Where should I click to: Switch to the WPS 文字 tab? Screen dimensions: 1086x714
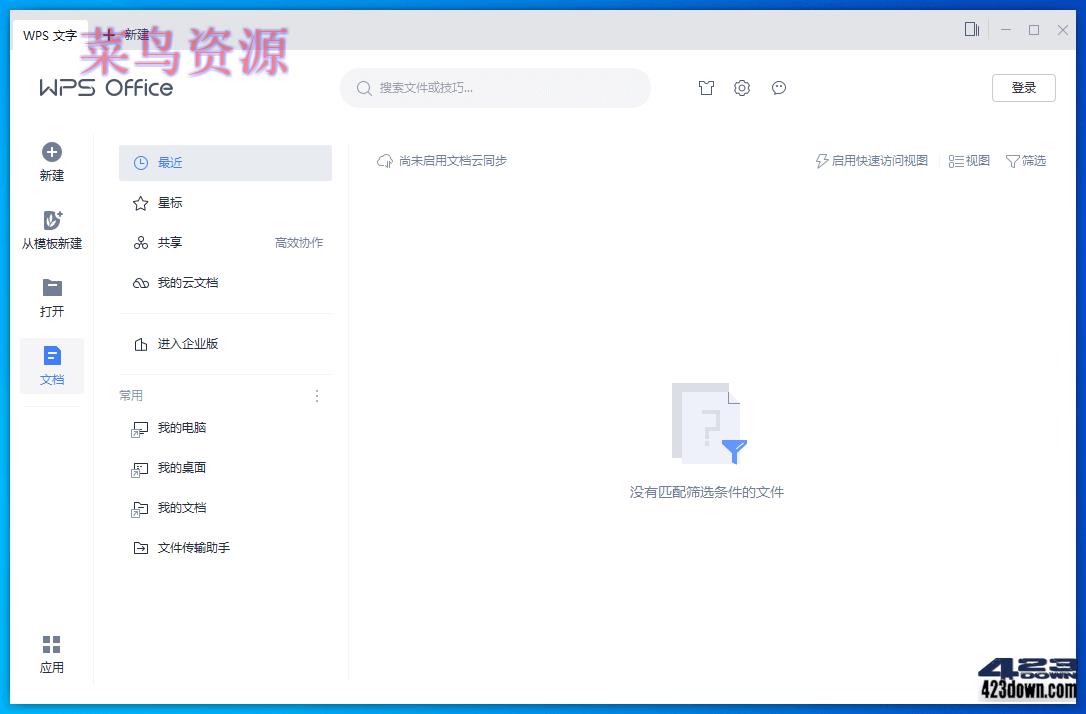pos(48,35)
